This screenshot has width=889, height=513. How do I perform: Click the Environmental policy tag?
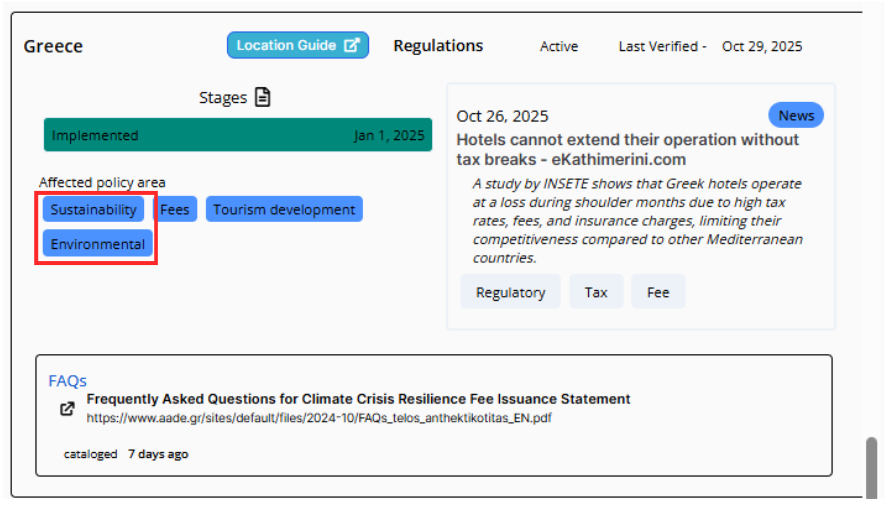pyautogui.click(x=97, y=244)
